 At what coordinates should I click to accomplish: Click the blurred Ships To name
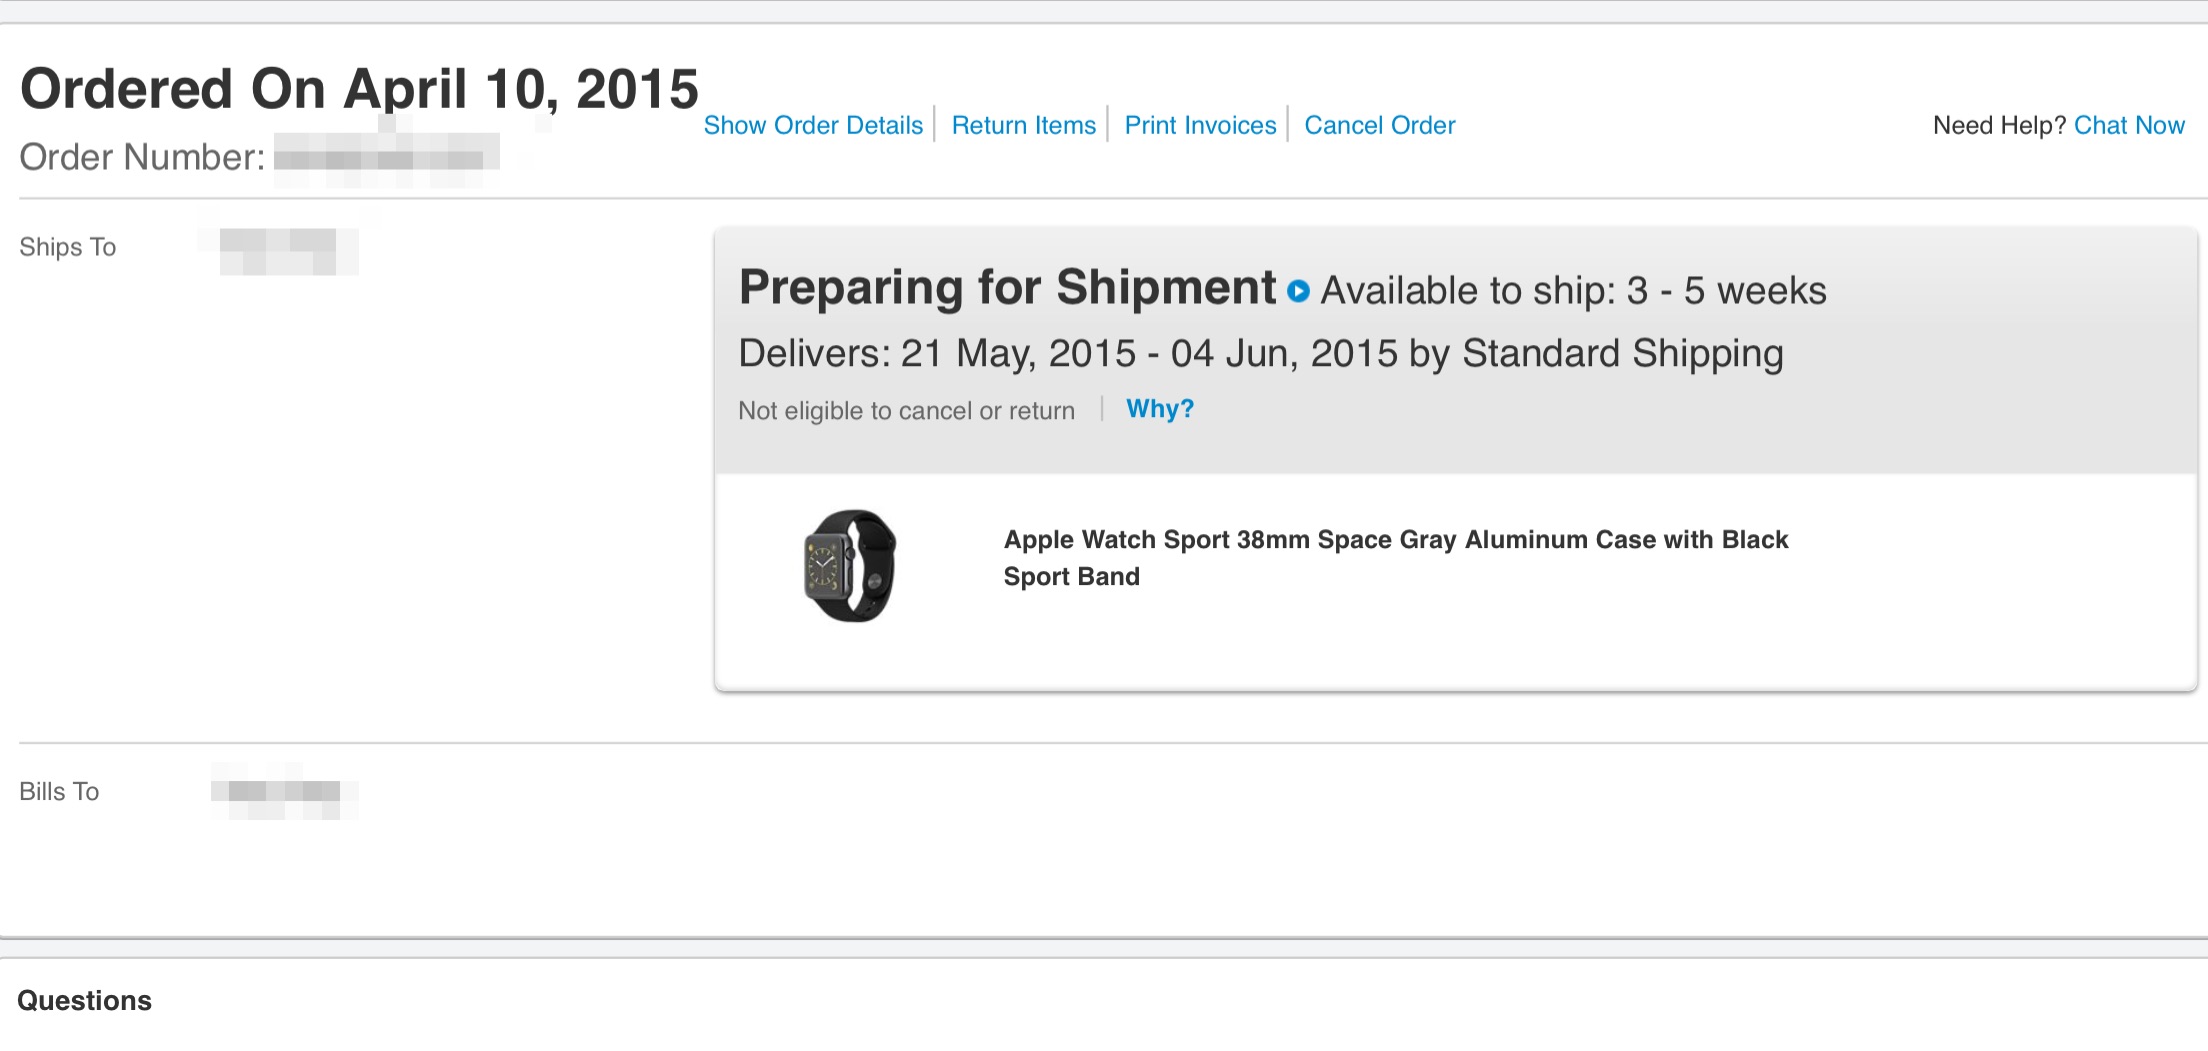[288, 250]
